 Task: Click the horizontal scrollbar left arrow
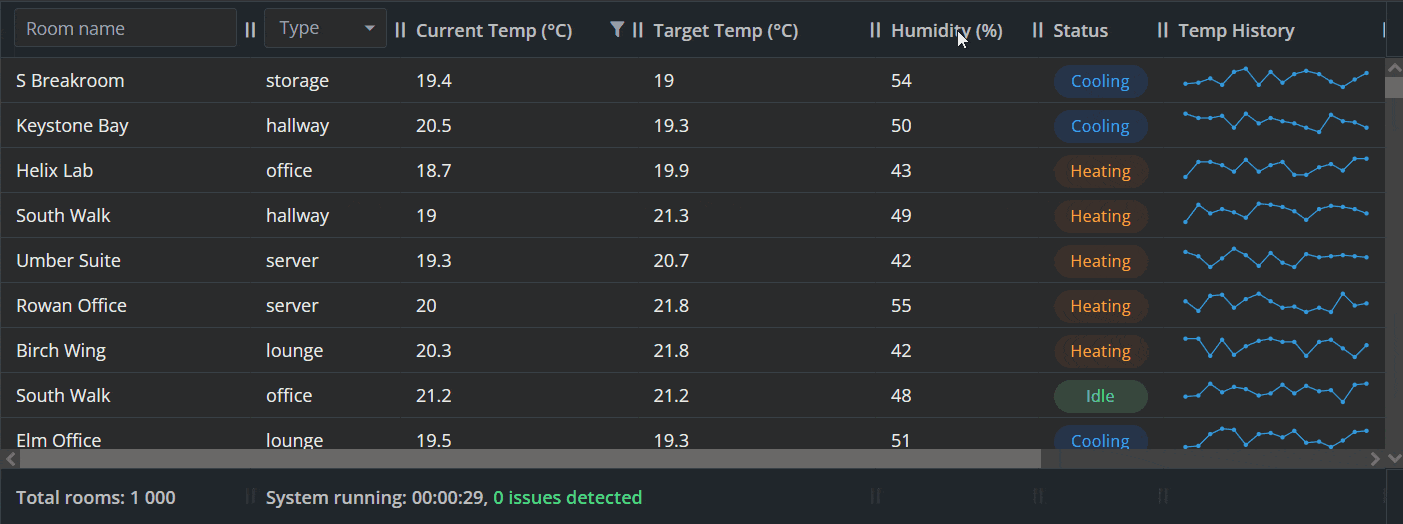(11, 459)
